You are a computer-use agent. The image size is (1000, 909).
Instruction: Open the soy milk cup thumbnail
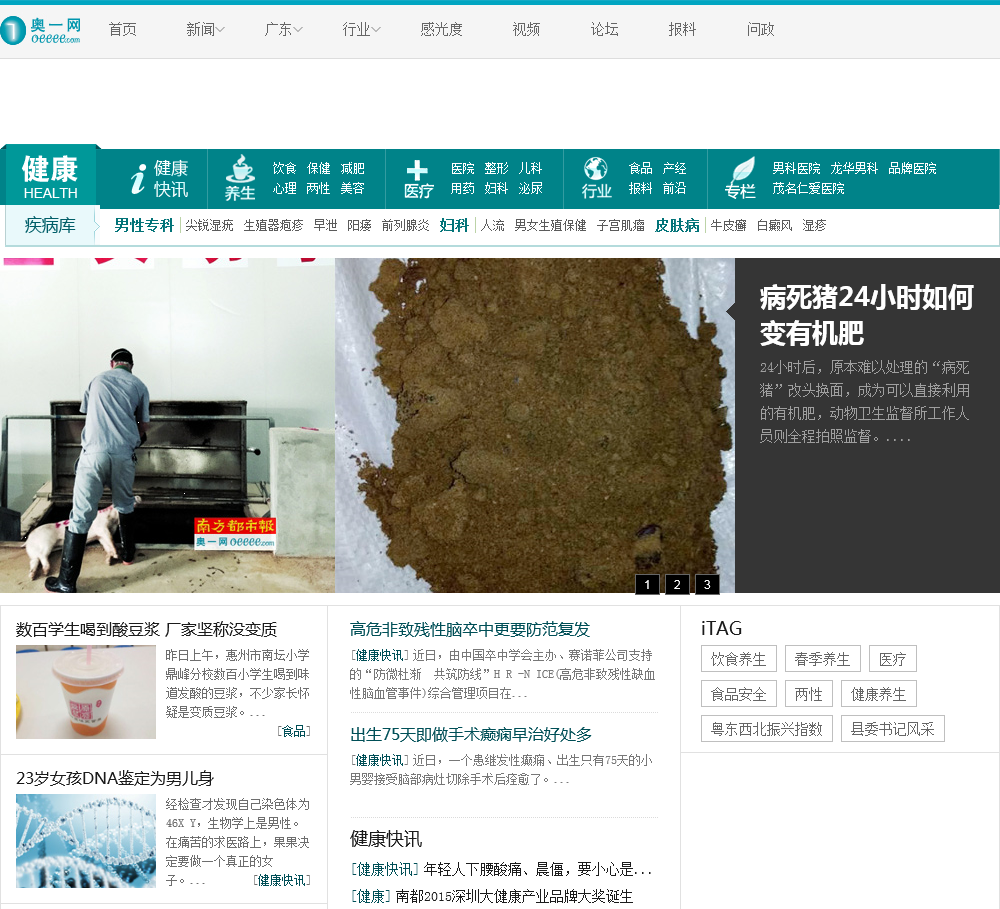(86, 692)
